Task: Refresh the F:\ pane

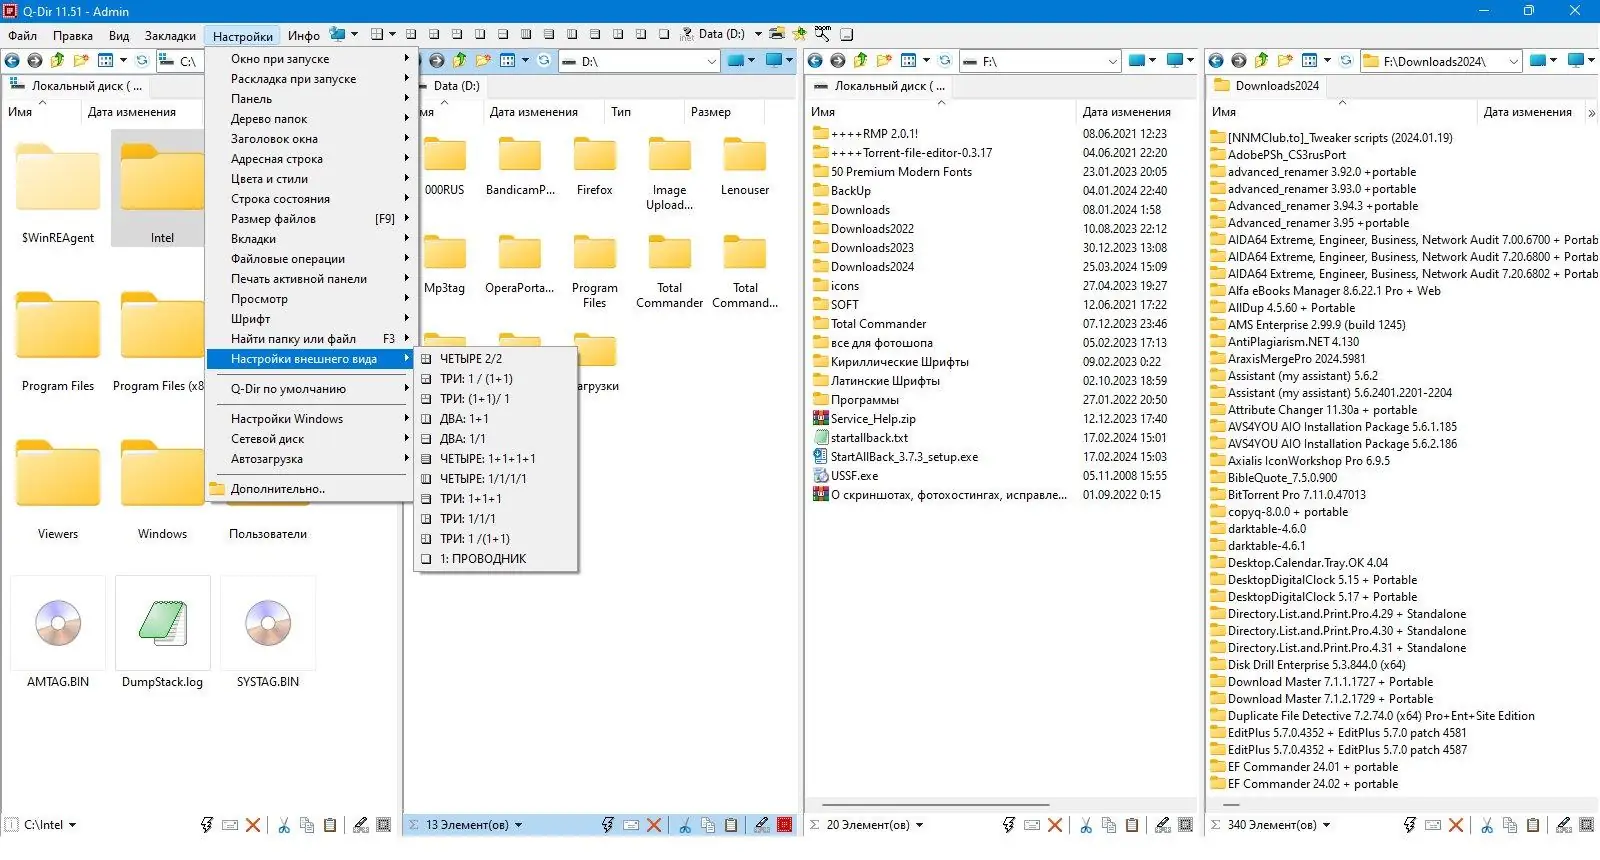Action: click(945, 61)
